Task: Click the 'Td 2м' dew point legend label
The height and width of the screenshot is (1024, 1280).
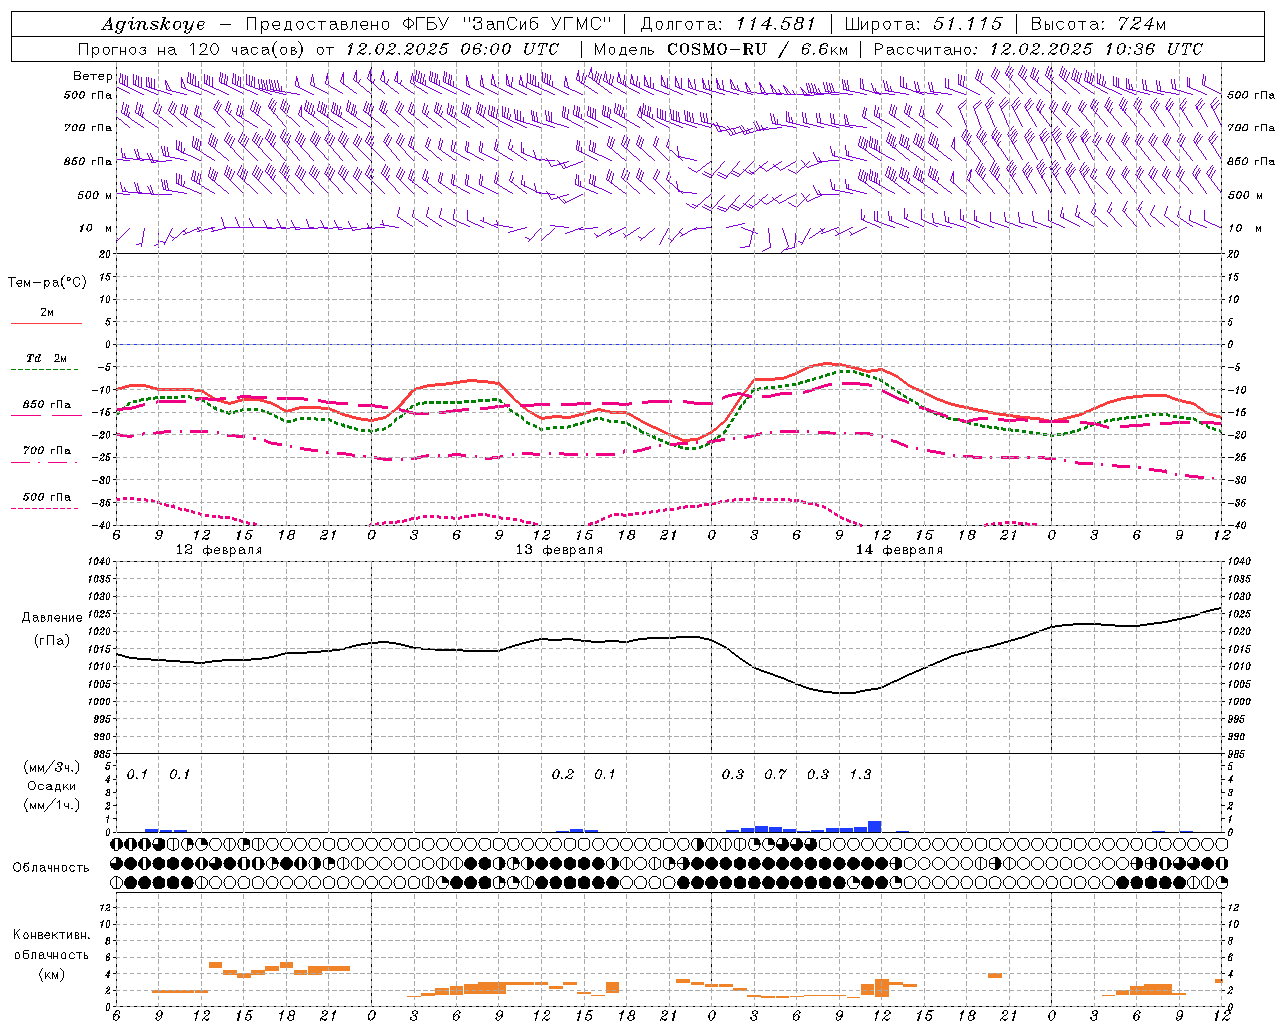Action: point(46,358)
